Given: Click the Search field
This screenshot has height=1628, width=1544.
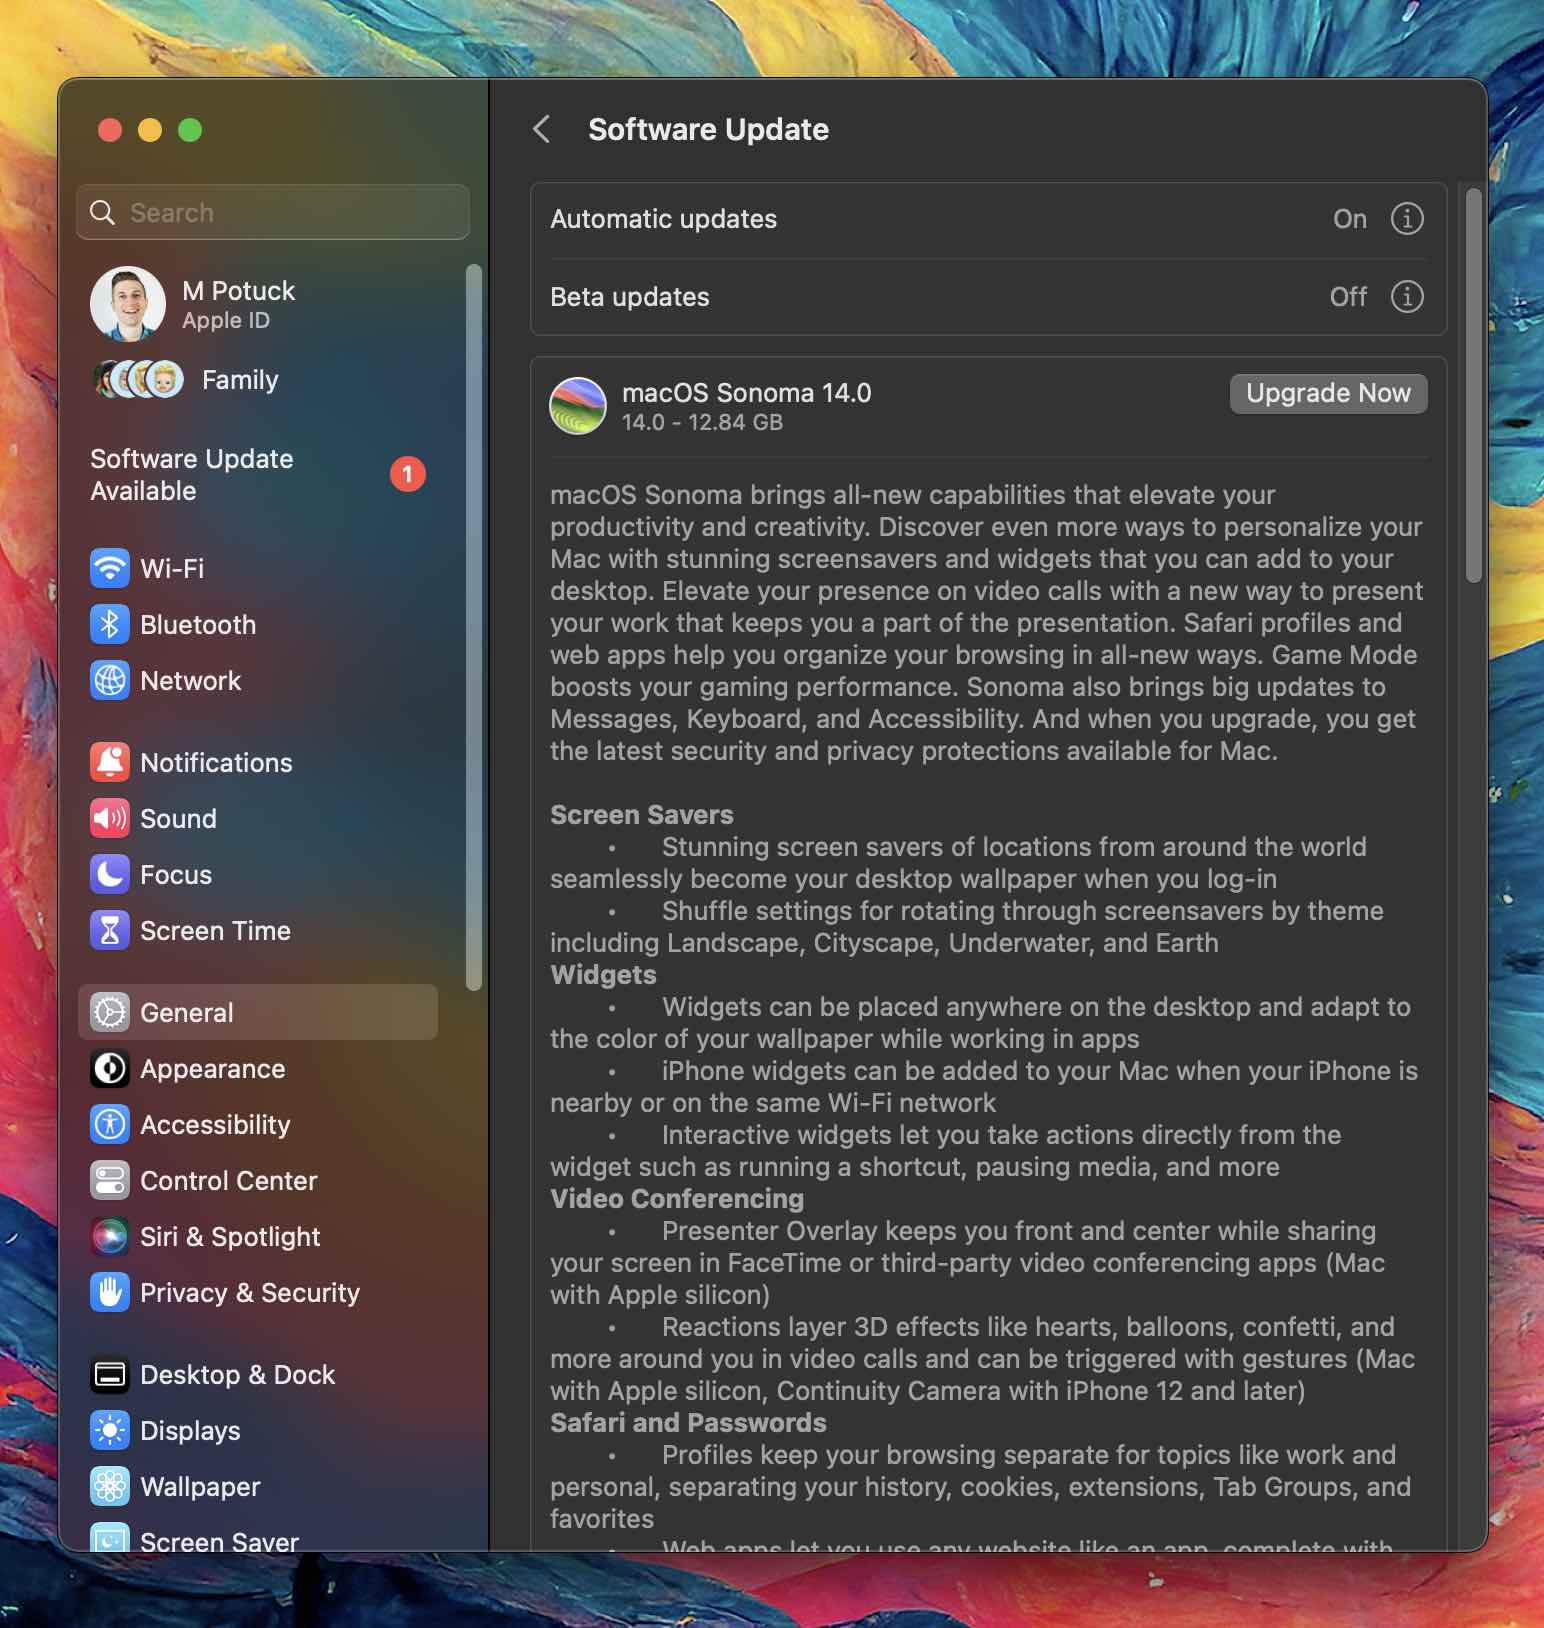Looking at the screenshot, I should point(273,212).
